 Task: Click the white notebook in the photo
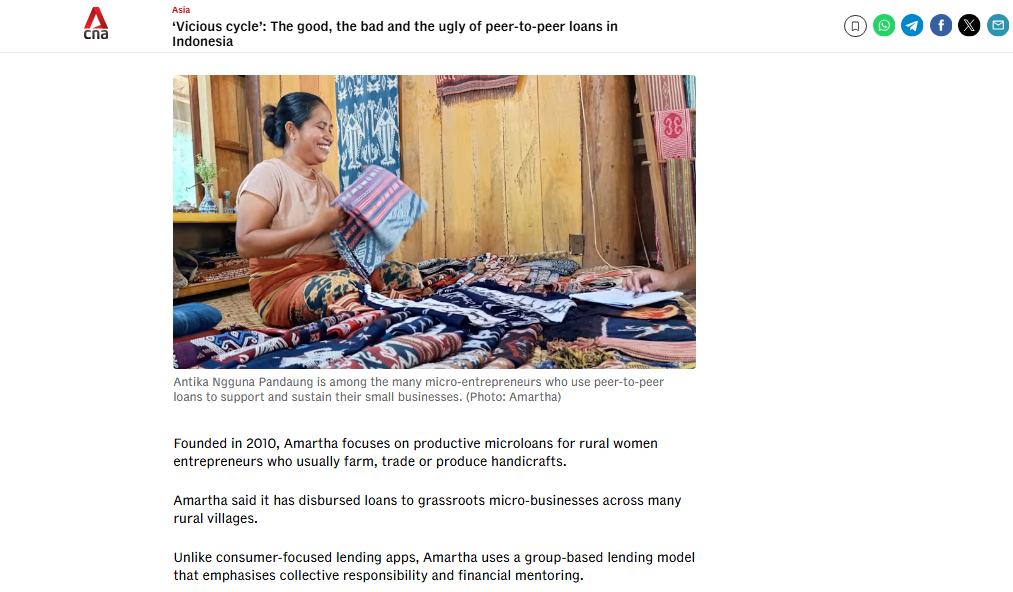(x=623, y=297)
